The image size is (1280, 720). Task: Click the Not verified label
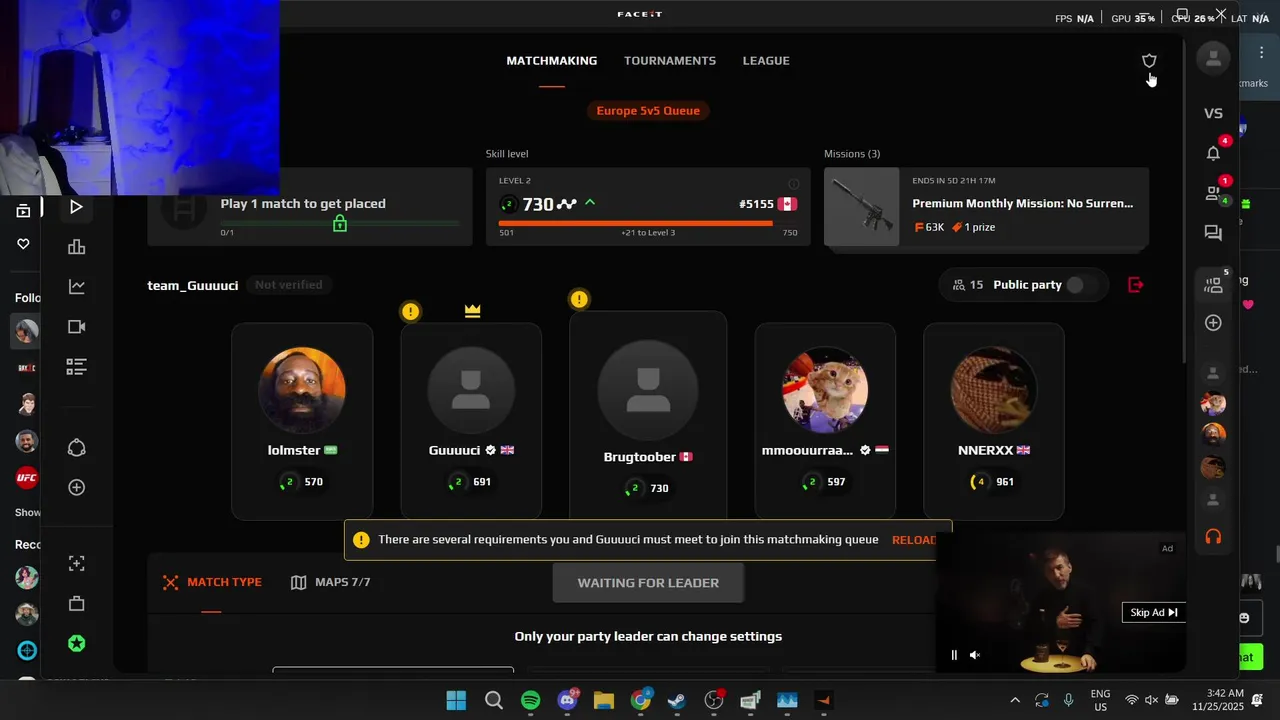click(x=288, y=285)
